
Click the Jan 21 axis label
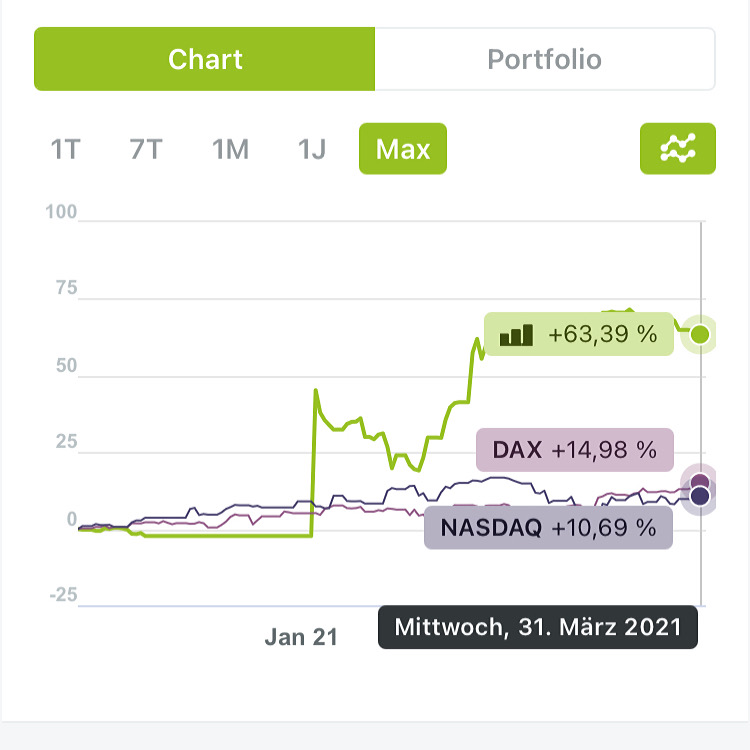click(x=301, y=637)
